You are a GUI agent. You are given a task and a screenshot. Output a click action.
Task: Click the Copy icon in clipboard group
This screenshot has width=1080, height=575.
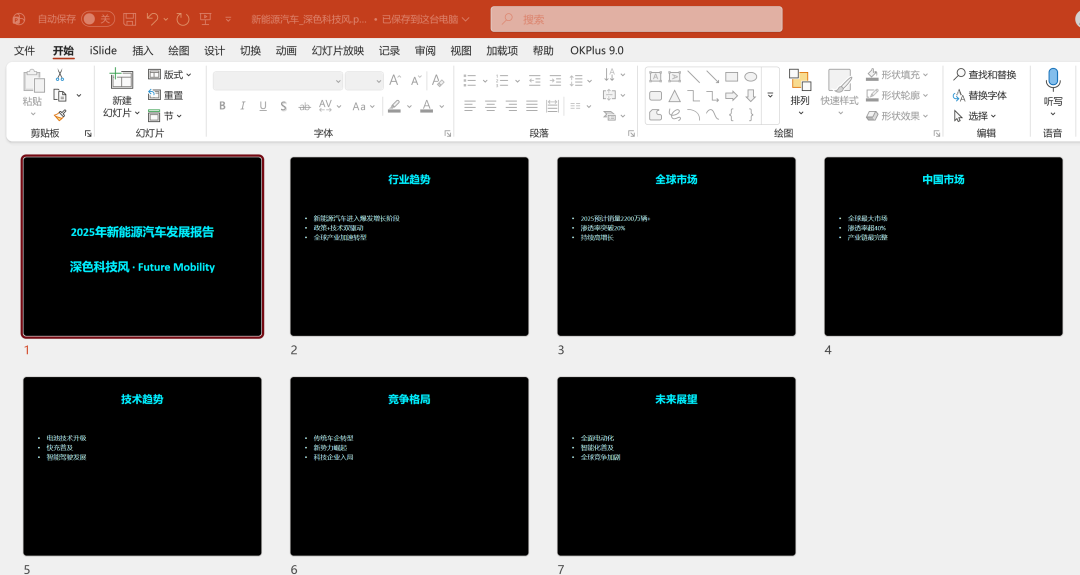pos(60,95)
